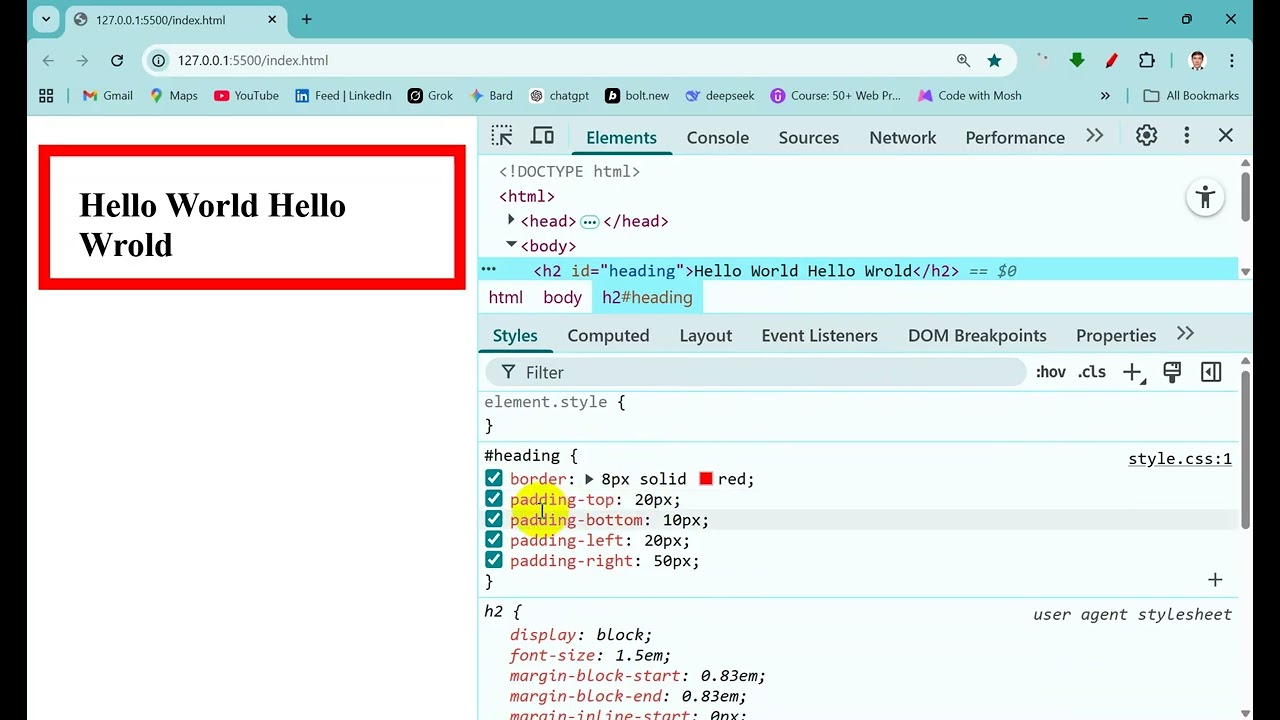Open the Properties tab
The width and height of the screenshot is (1280, 720).
[1116, 336]
